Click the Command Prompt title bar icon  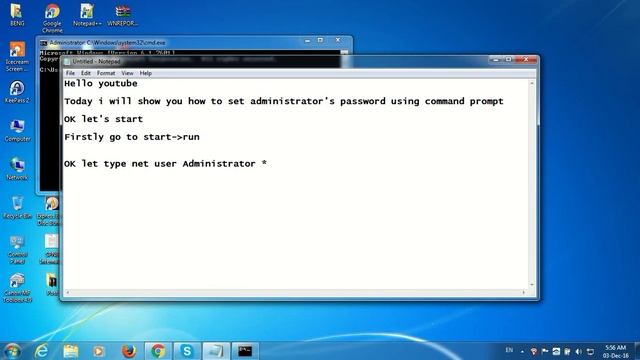44,43
